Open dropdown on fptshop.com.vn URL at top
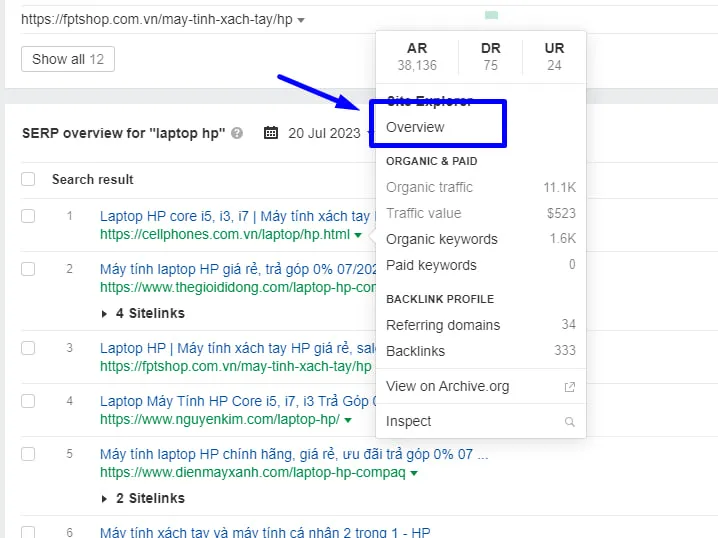Screen dimensions: 718x538 pos(301,20)
